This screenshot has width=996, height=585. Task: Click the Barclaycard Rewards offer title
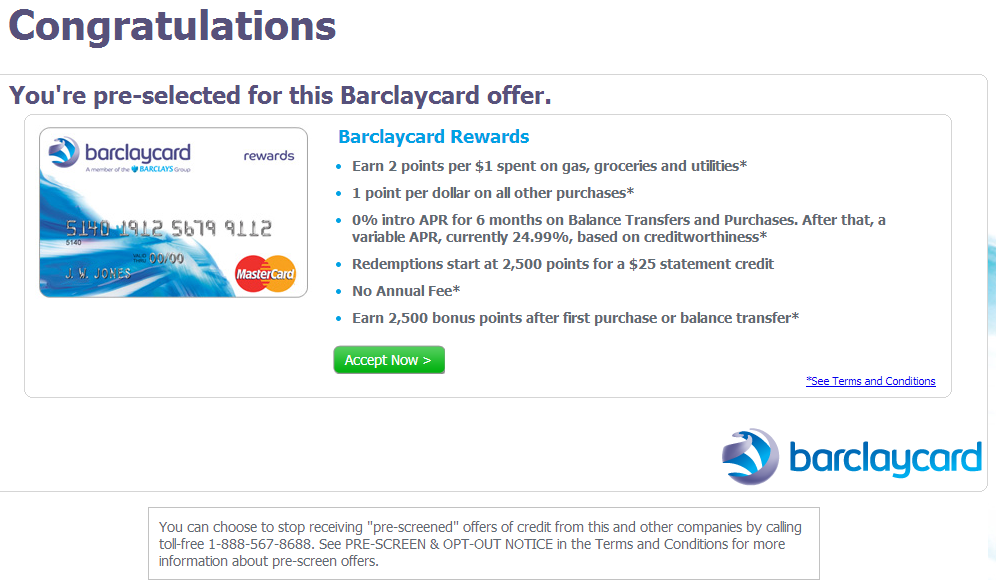tap(433, 137)
